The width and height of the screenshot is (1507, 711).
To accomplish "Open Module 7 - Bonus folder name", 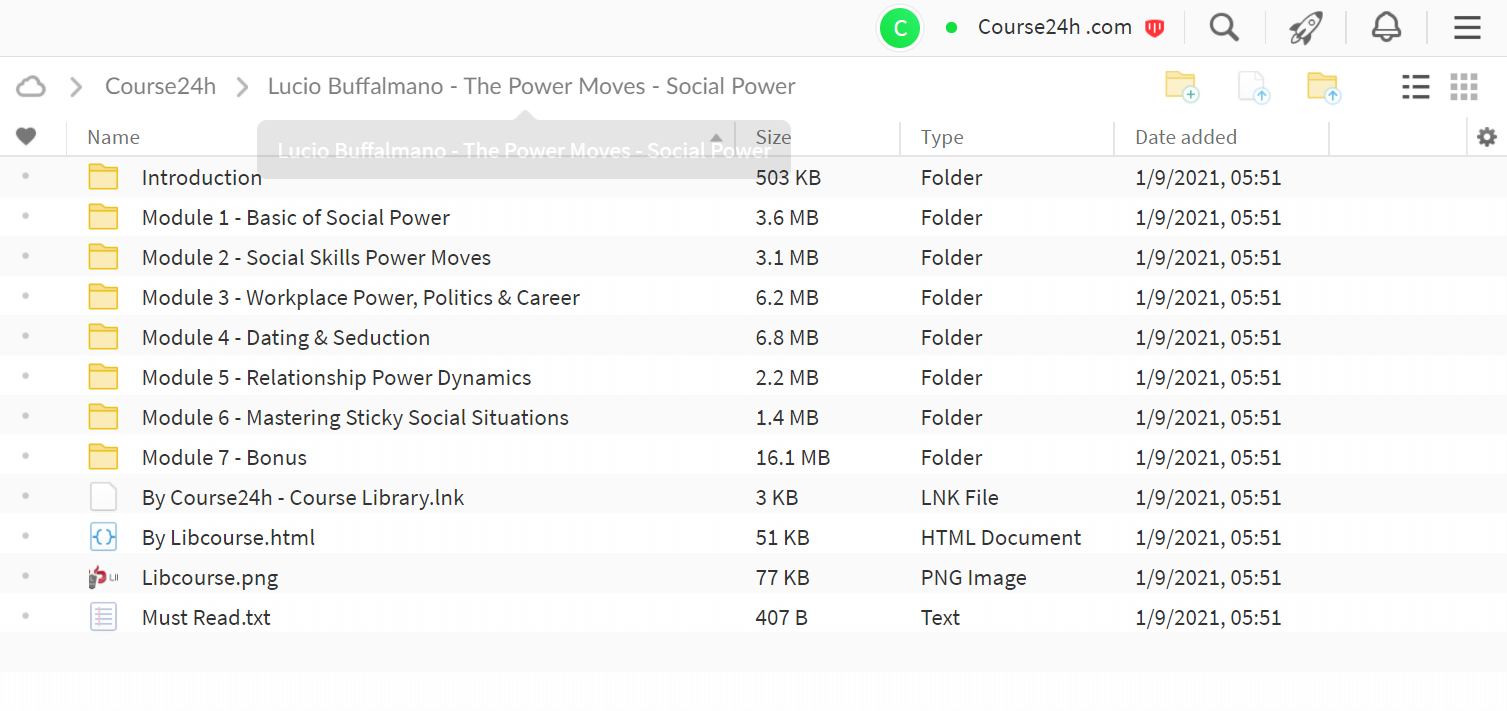I will point(224,457).
